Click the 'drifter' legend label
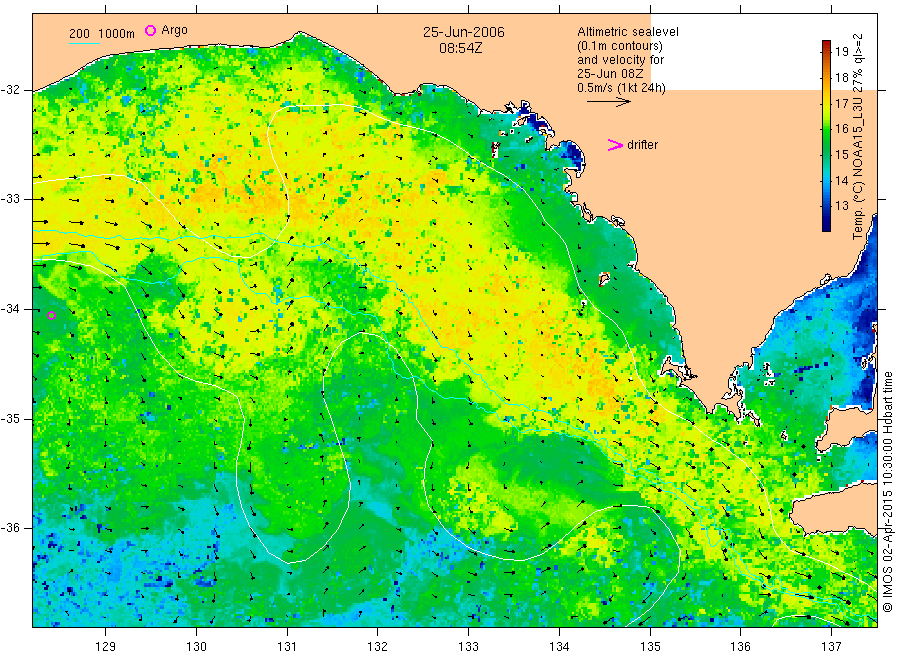 [x=642, y=145]
